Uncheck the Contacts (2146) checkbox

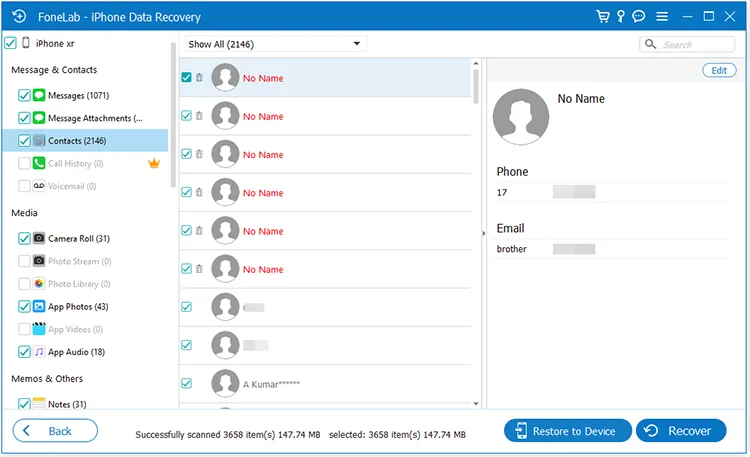24,141
